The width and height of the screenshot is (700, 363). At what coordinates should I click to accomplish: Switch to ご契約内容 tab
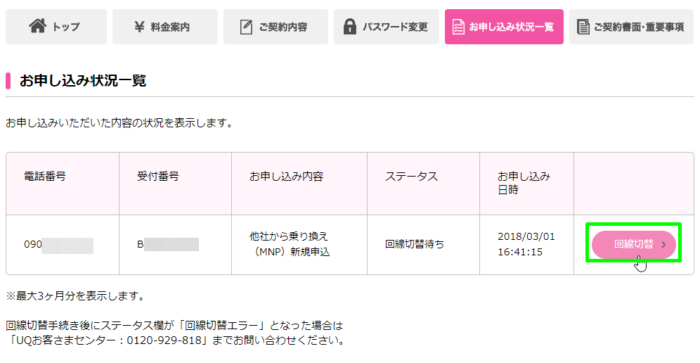[x=276, y=27]
